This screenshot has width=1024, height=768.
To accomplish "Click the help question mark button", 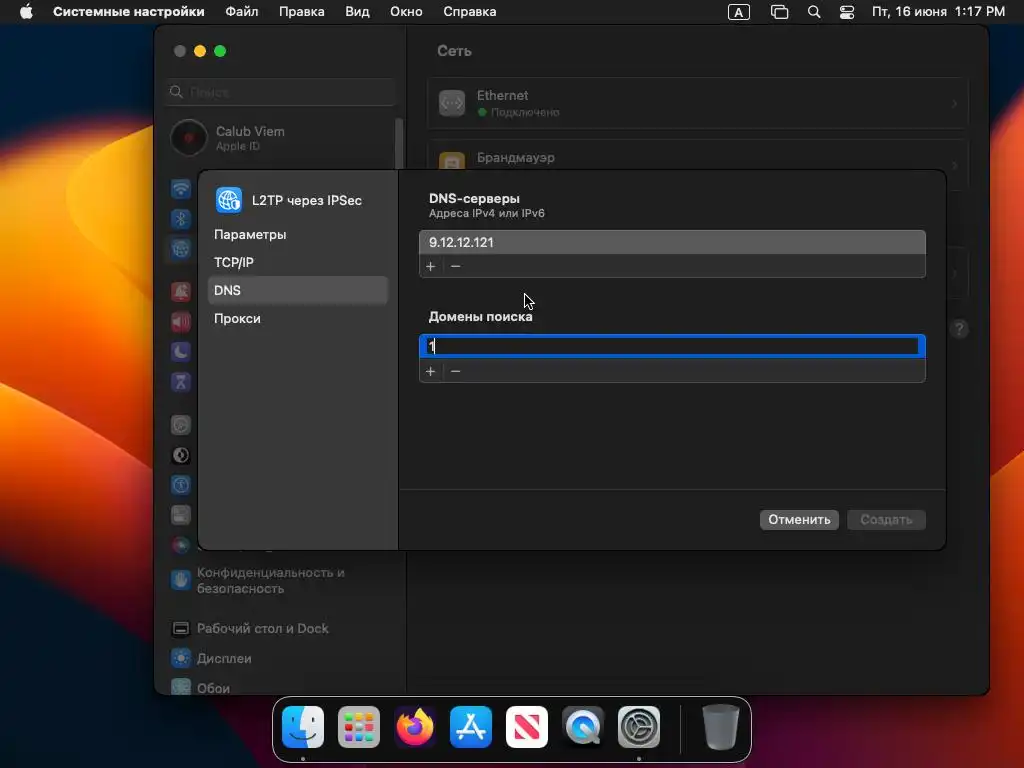I will 959,328.
